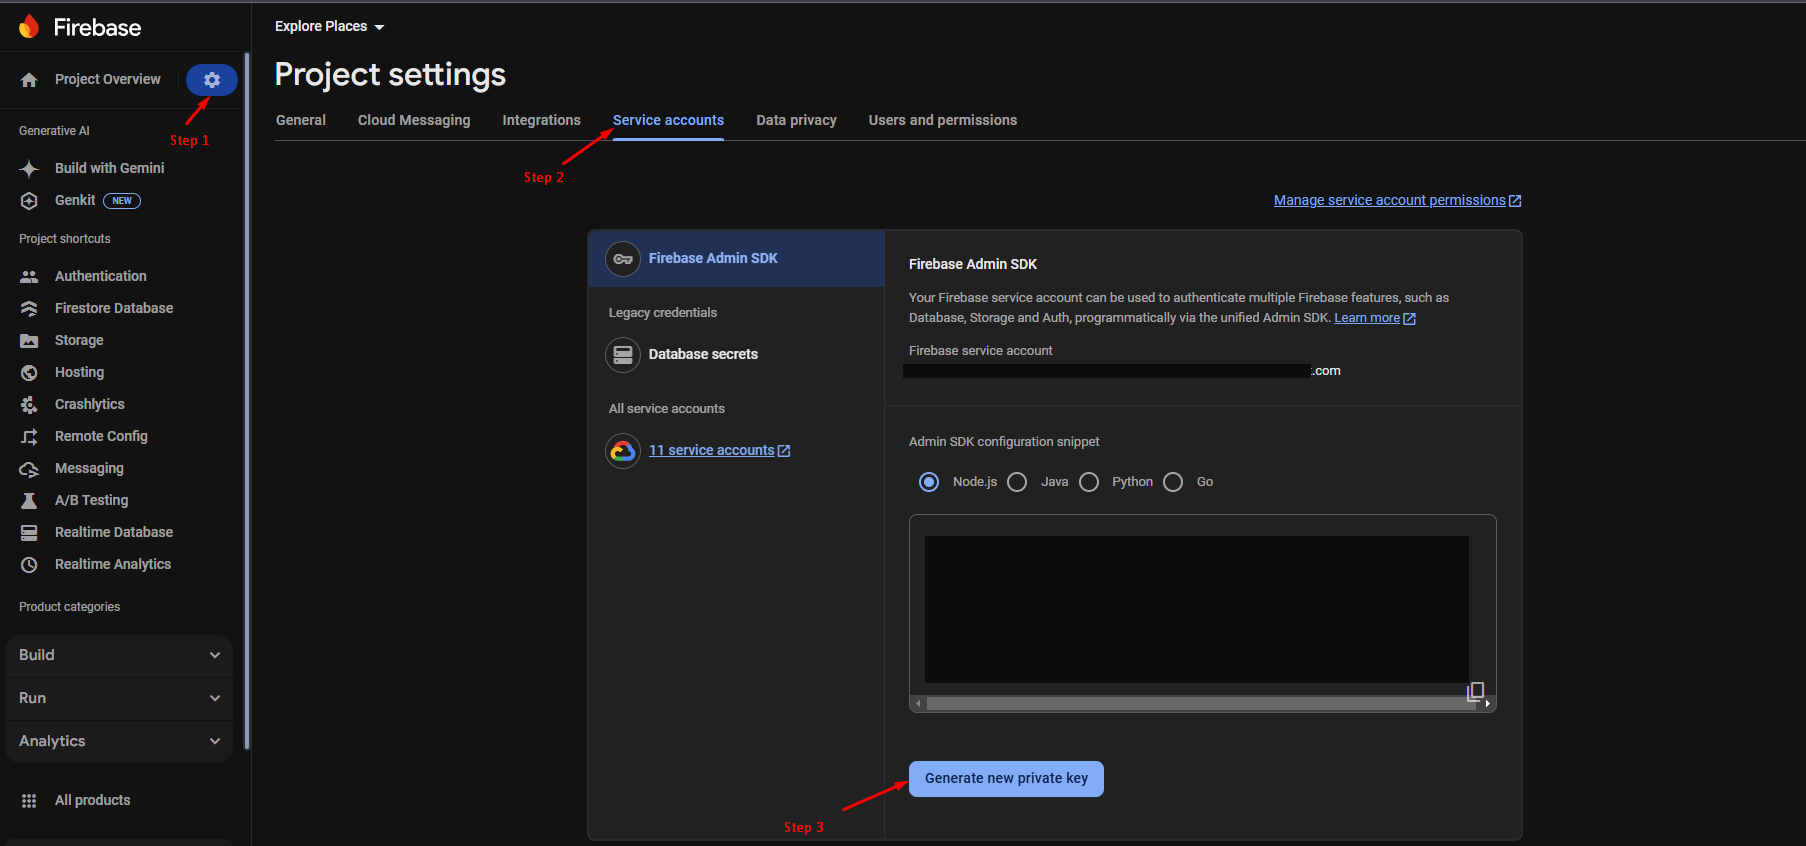Copy the Admin SDK configuration snippet
The image size is (1806, 846).
pyautogui.click(x=1475, y=691)
